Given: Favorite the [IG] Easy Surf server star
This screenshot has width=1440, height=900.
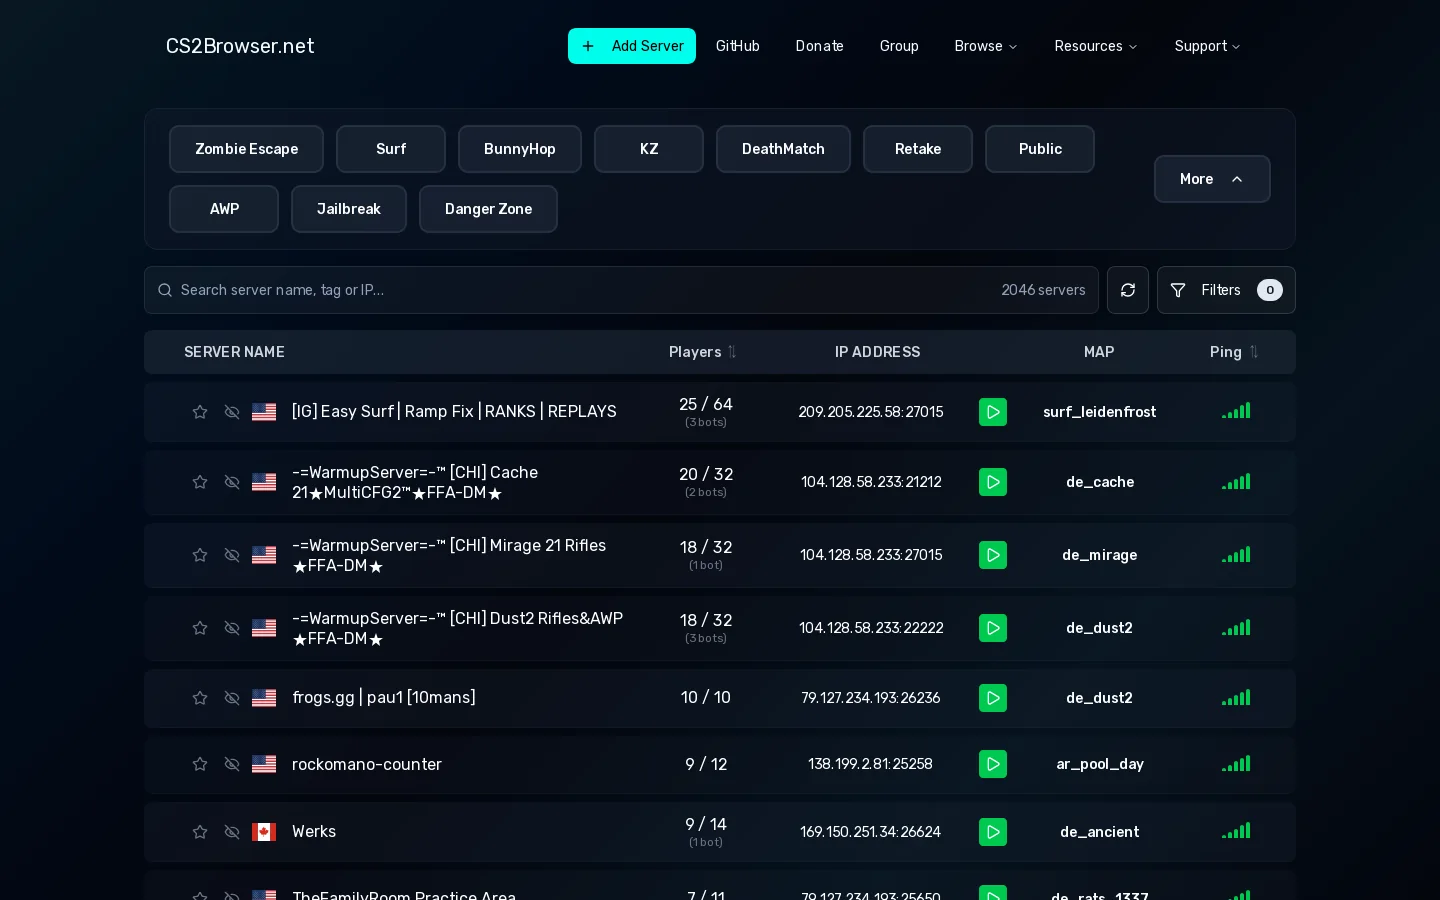Looking at the screenshot, I should 200,412.
